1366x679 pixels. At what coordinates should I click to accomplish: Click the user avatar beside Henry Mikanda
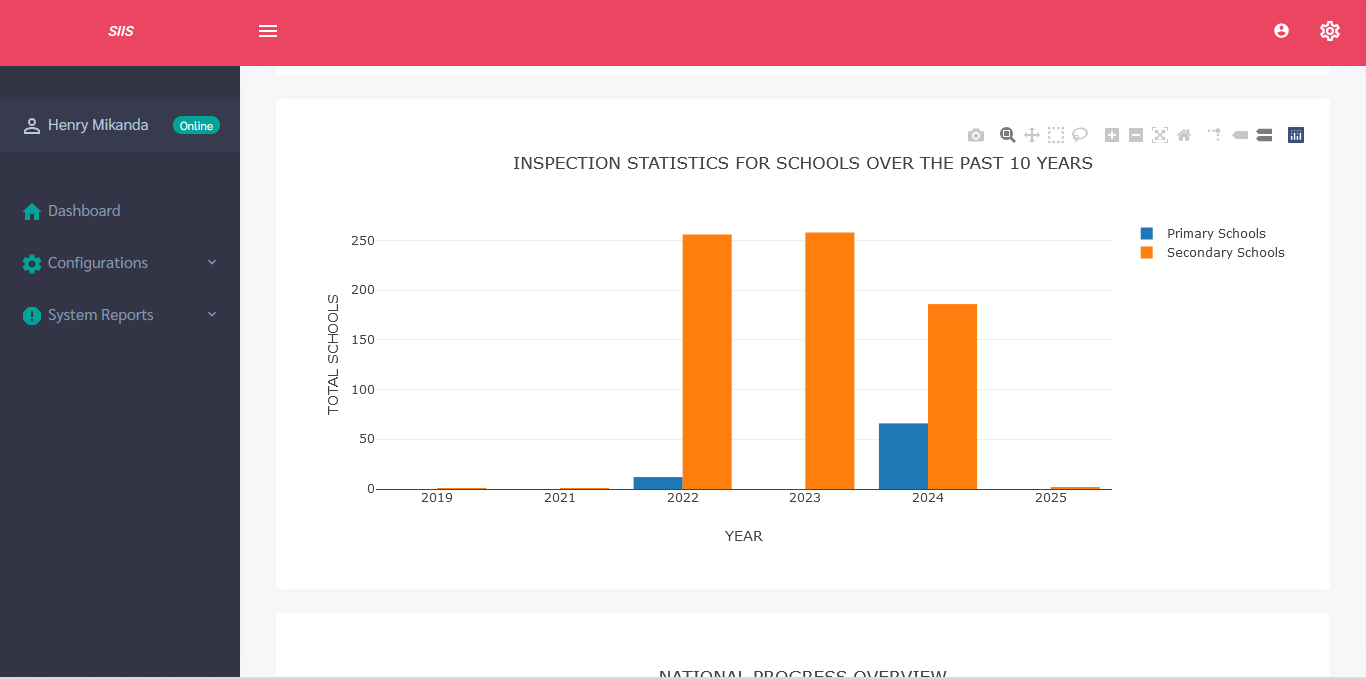pyautogui.click(x=31, y=126)
